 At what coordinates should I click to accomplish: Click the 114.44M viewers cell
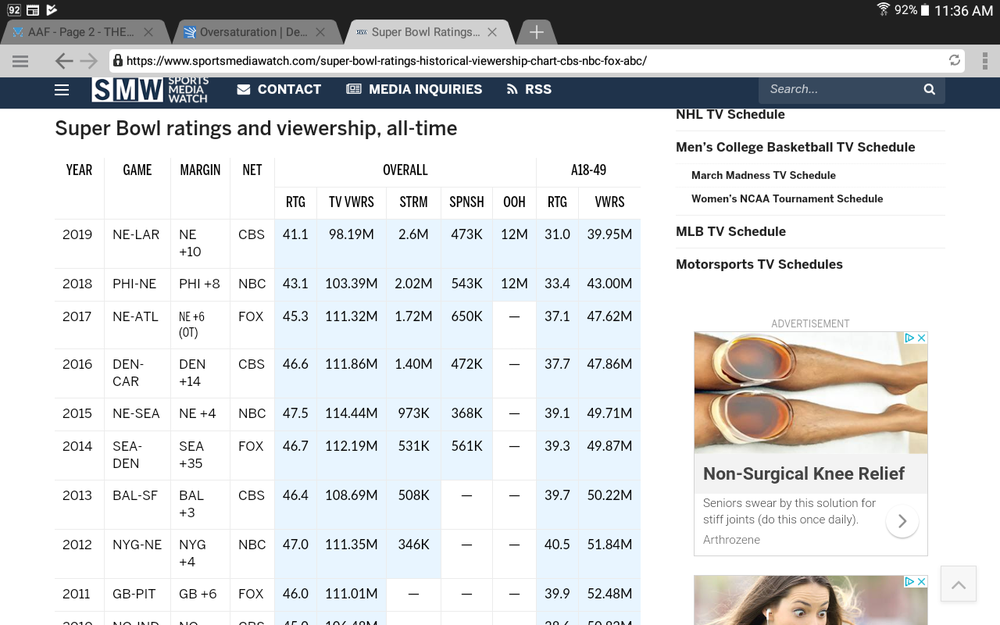pyautogui.click(x=351, y=413)
